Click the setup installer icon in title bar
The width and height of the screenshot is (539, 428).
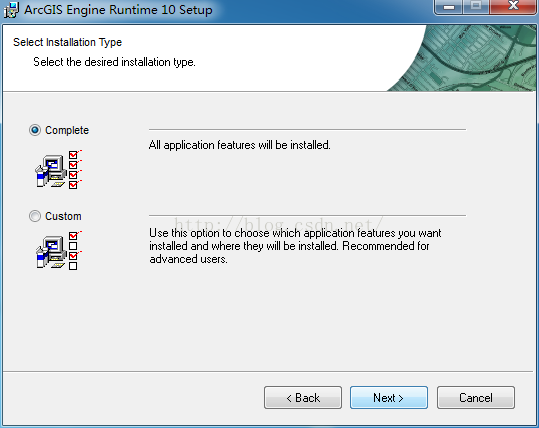coord(11,10)
